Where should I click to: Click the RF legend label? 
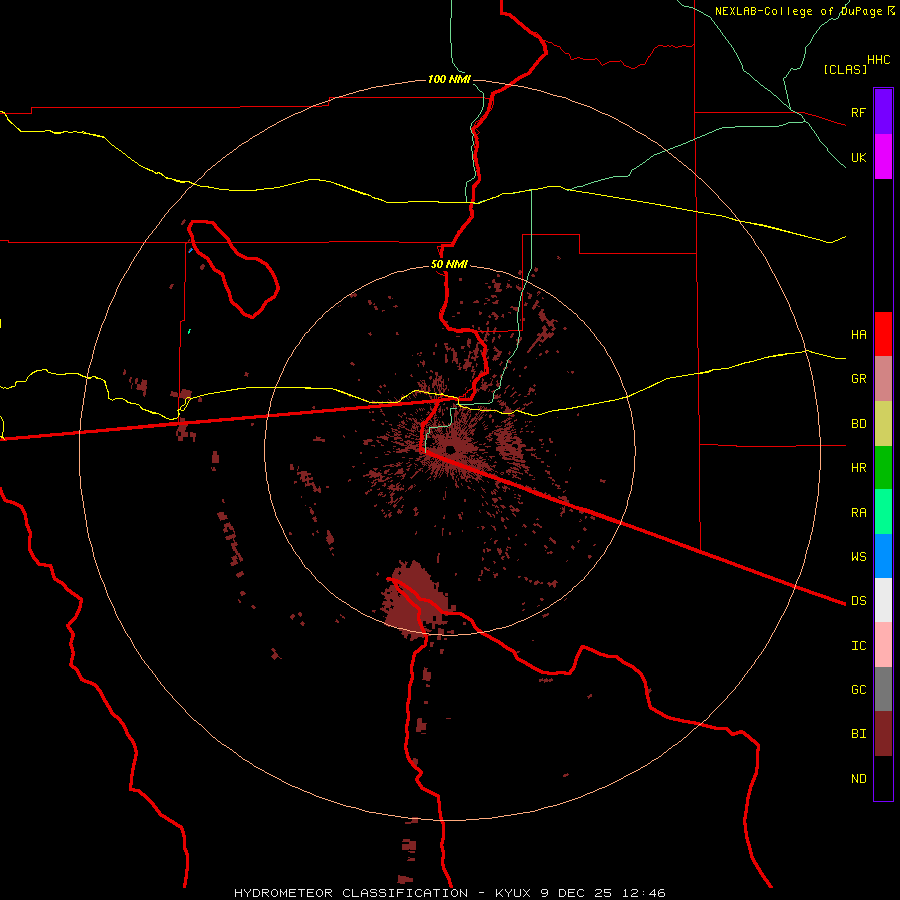[858, 112]
